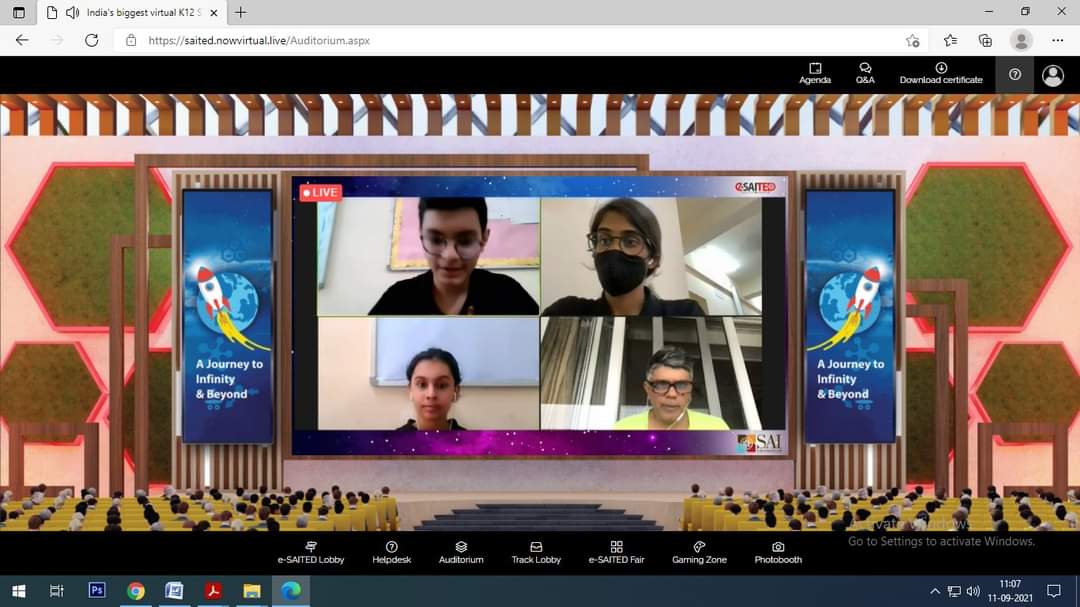Image resolution: width=1080 pixels, height=607 pixels.
Task: Click the LIVE stream video screen
Action: tap(539, 316)
